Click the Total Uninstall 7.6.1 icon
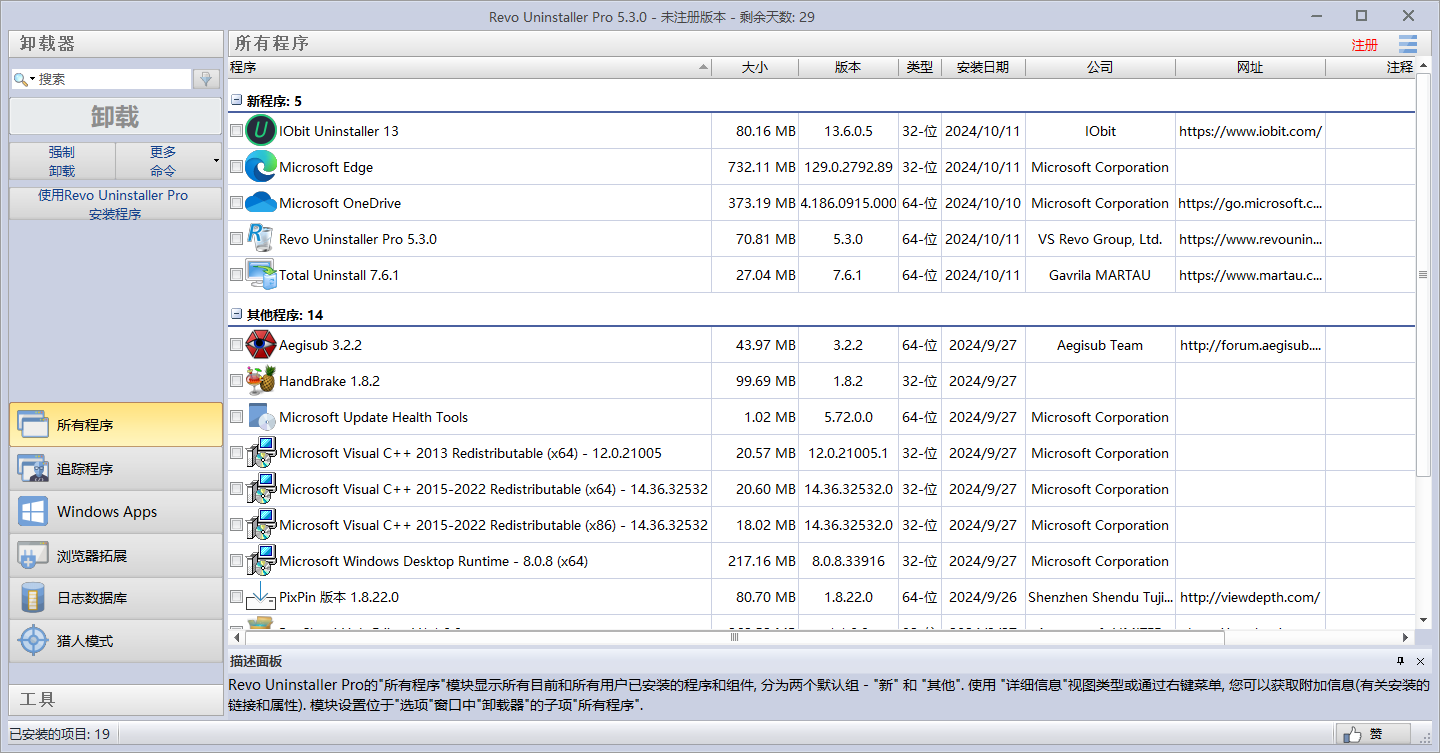Screen dimensions: 1440x753 [261, 275]
